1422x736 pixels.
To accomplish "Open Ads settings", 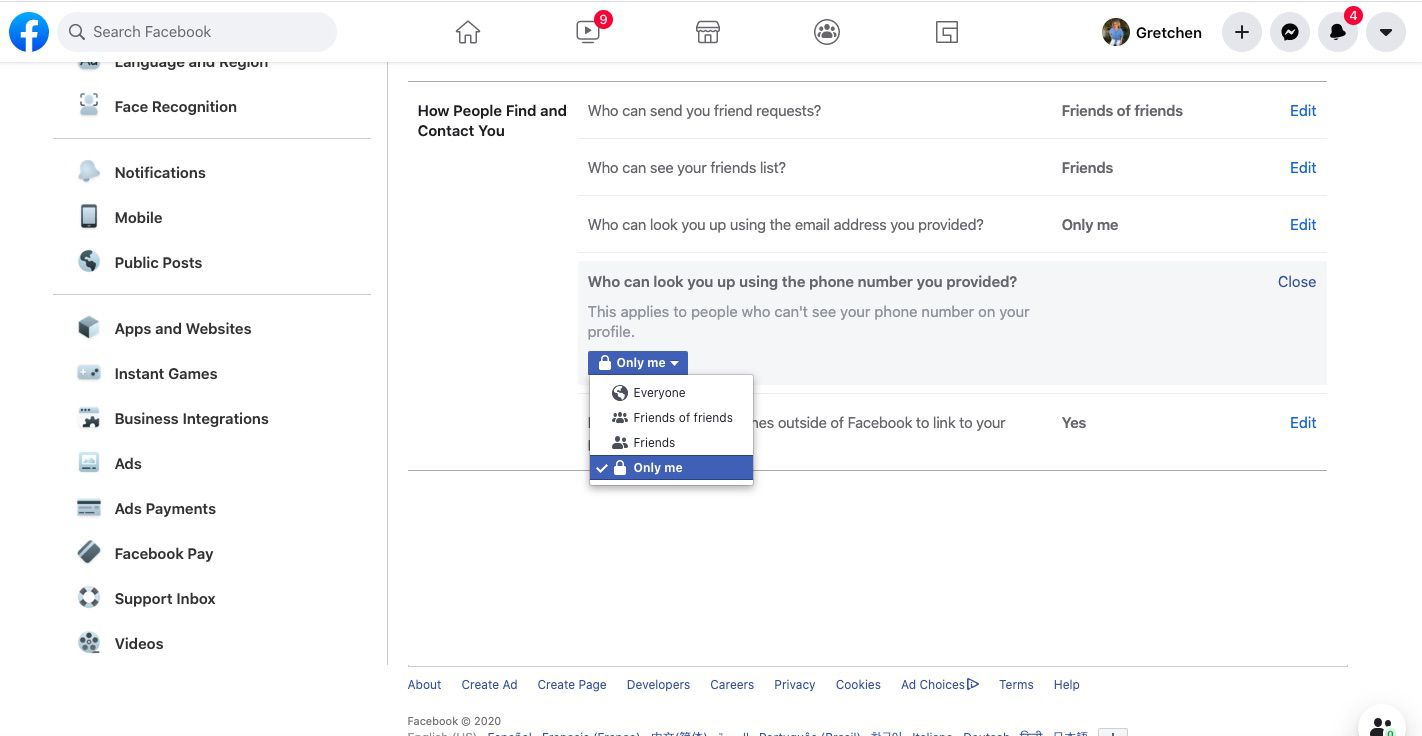I will pos(128,463).
